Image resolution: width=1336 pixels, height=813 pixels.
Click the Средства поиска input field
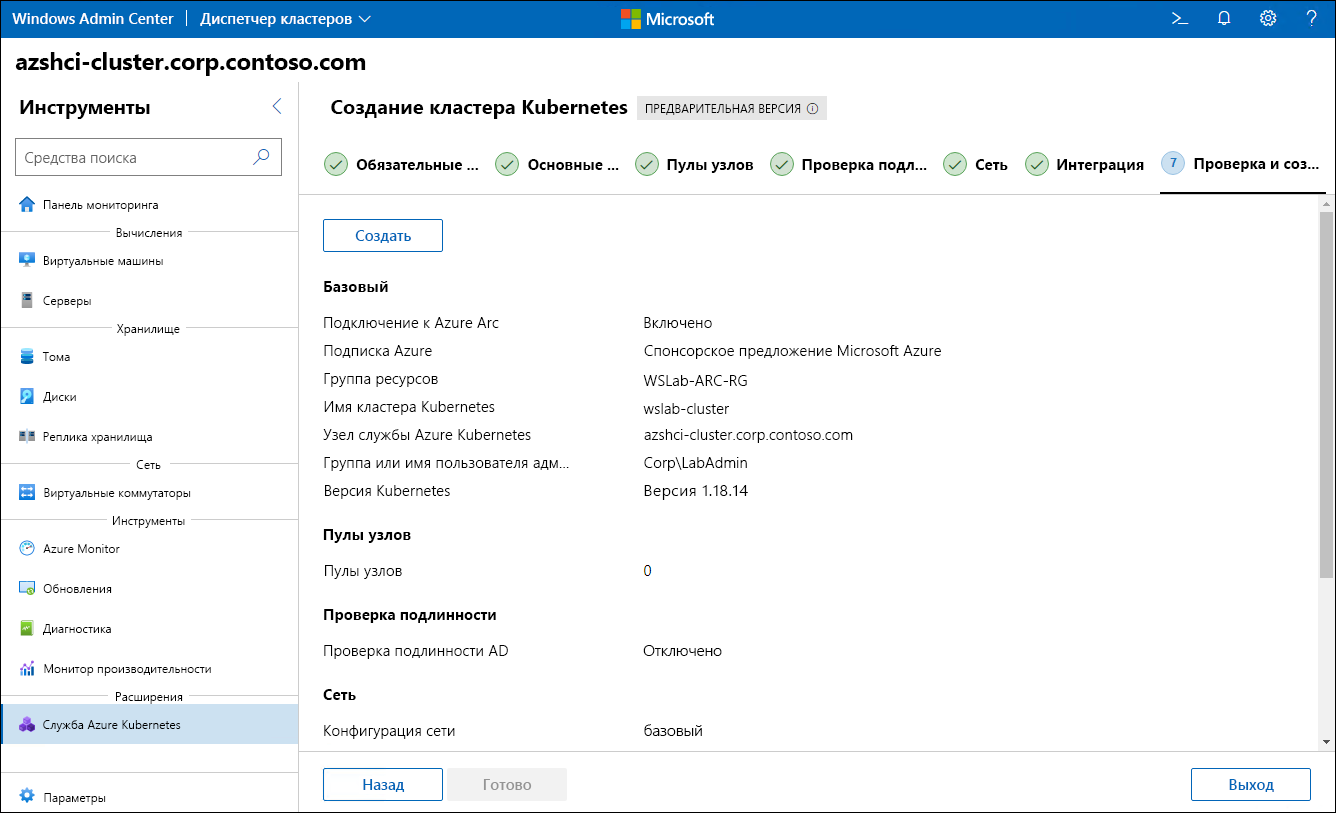[149, 157]
